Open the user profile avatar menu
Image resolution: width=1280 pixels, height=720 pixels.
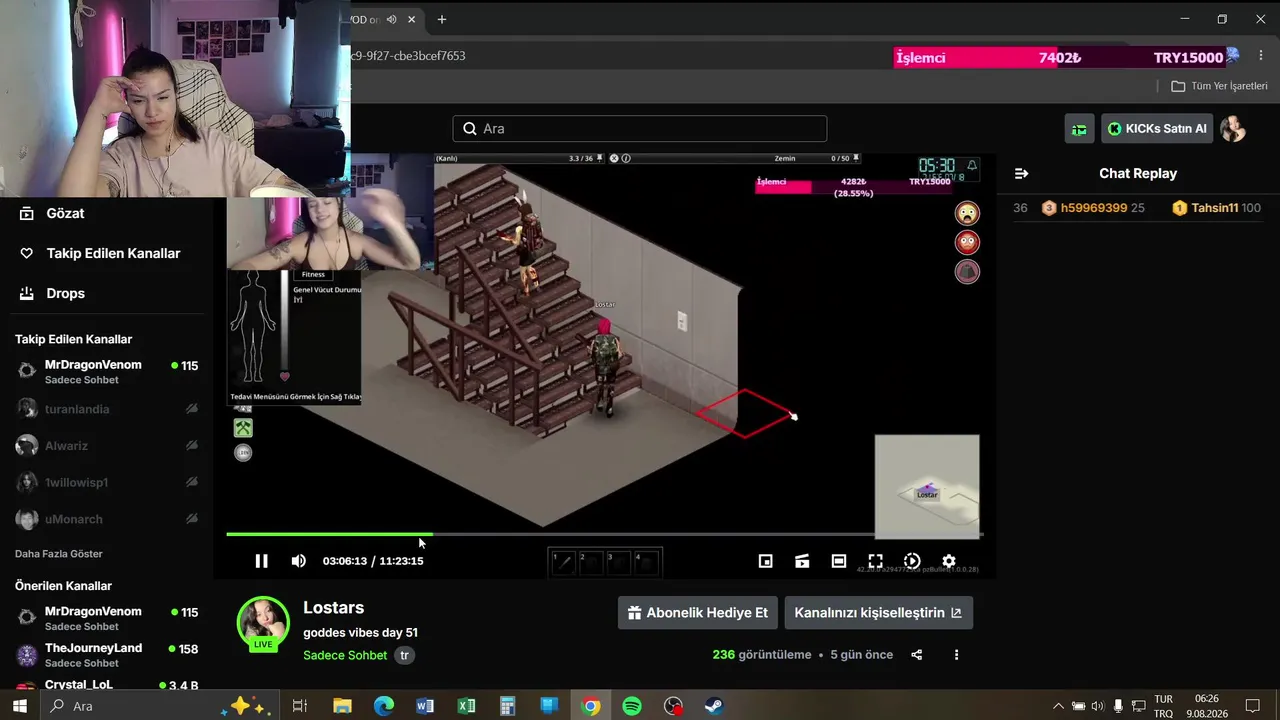point(1233,129)
